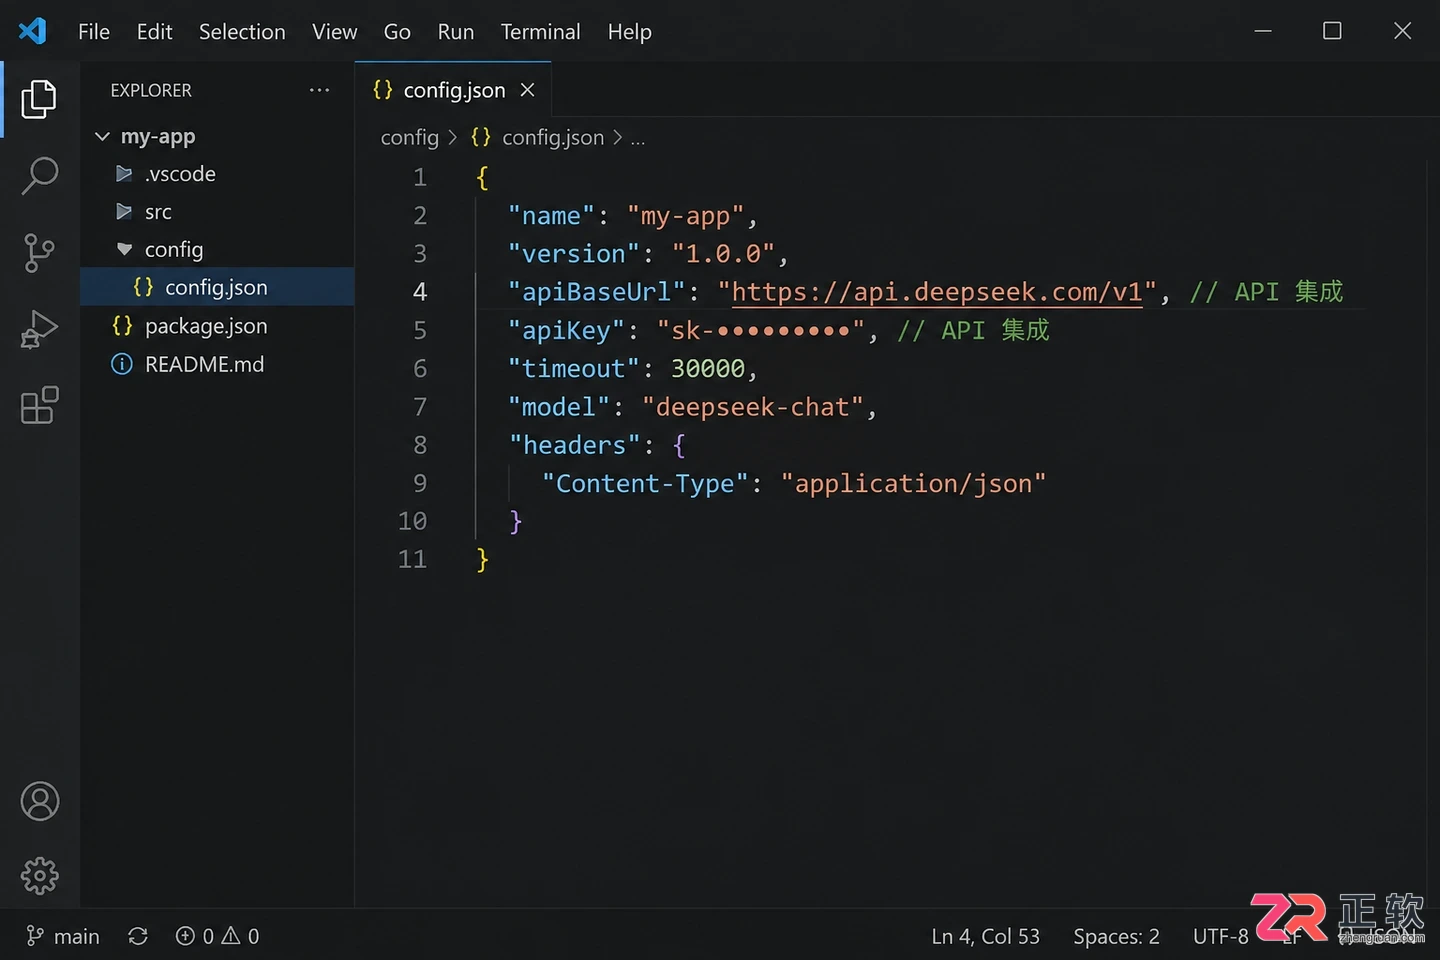Screen dimensions: 1440x960
Task: Expand the .vscode folder
Action: pyautogui.click(x=124, y=174)
